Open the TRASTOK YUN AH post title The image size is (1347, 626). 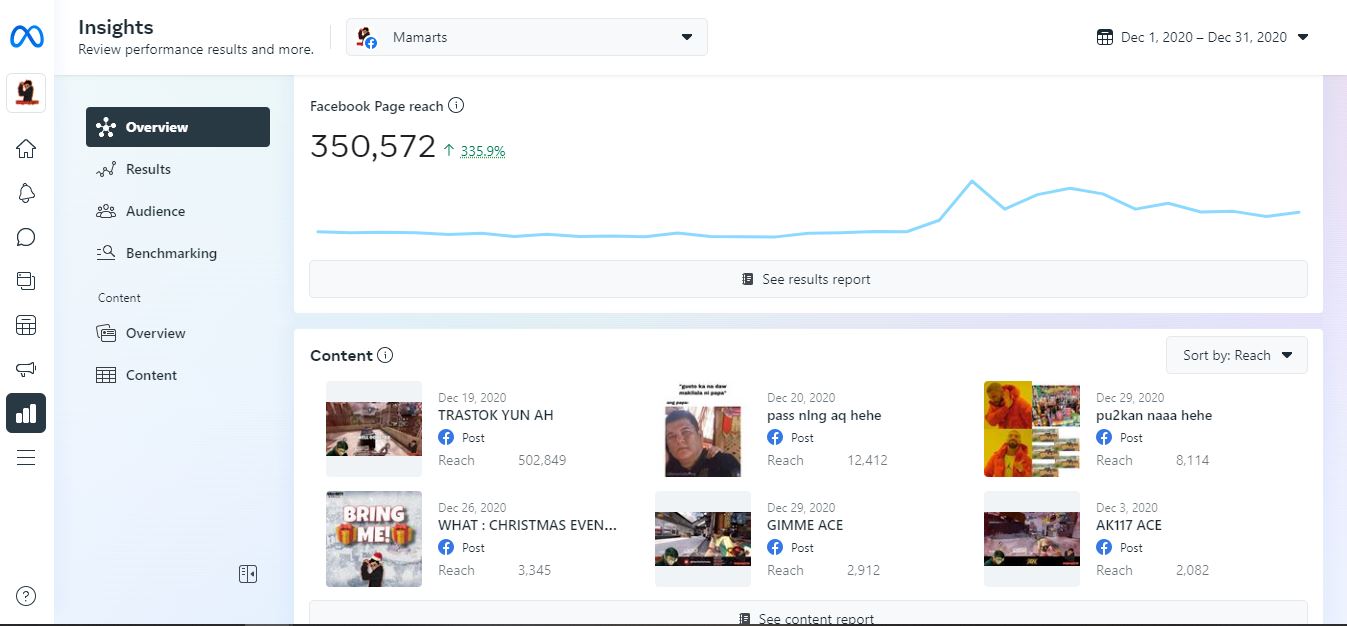click(495, 415)
